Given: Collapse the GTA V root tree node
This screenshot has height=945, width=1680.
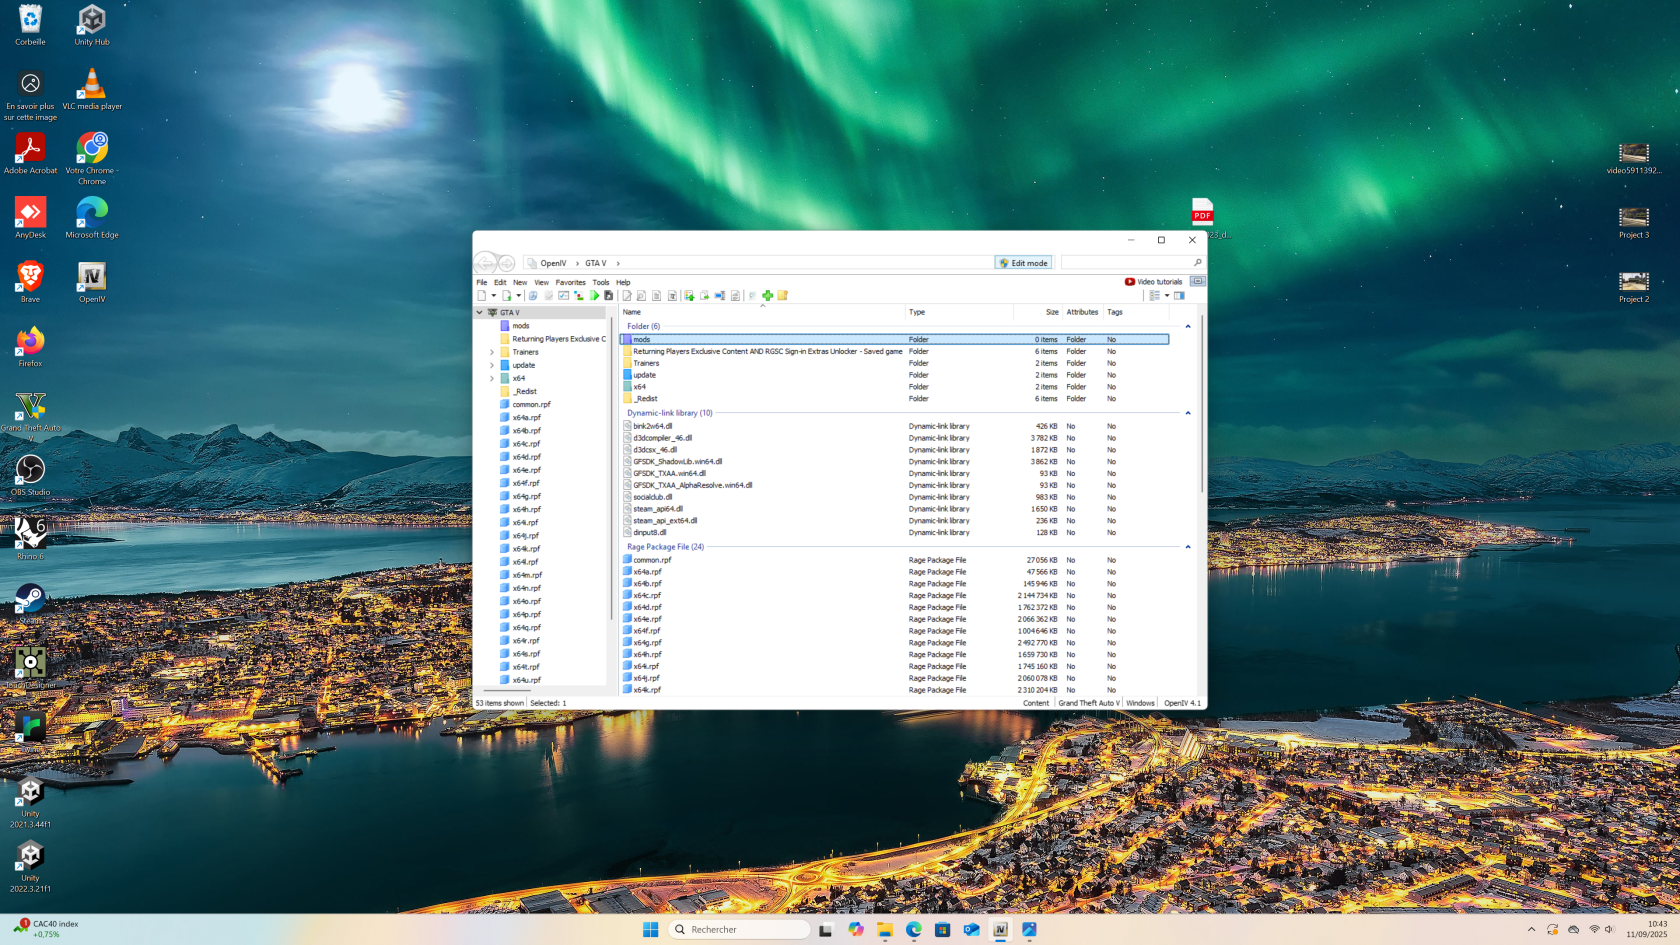Looking at the screenshot, I should click(480, 313).
